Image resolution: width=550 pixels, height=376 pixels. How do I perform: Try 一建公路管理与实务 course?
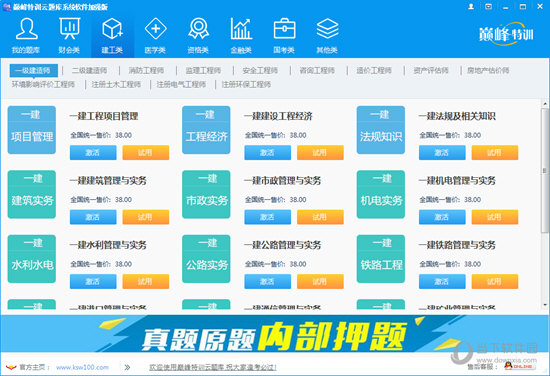coord(320,281)
